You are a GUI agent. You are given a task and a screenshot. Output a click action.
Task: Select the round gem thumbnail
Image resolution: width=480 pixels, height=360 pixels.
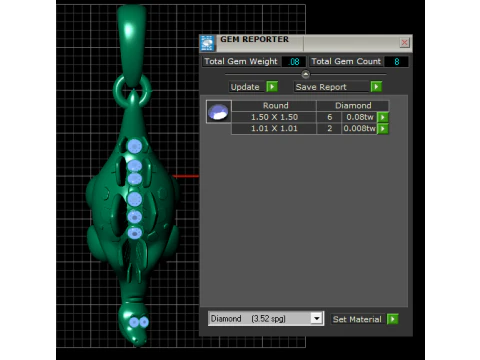pos(218,112)
